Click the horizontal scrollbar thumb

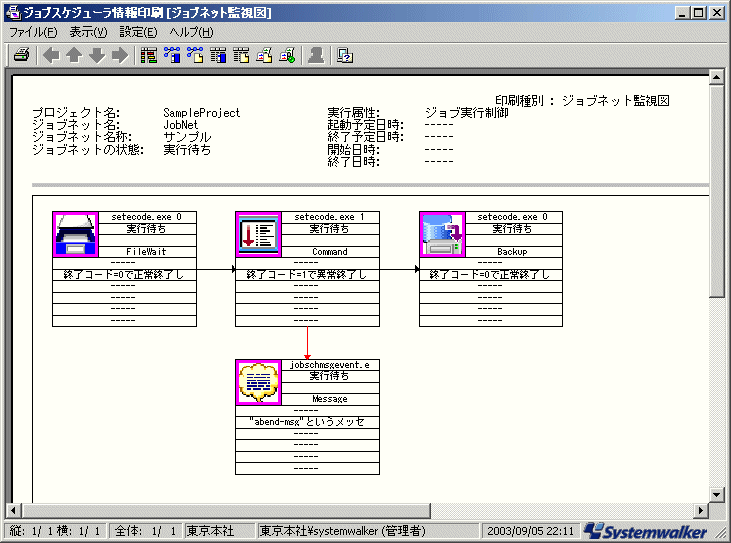[x=226, y=510]
